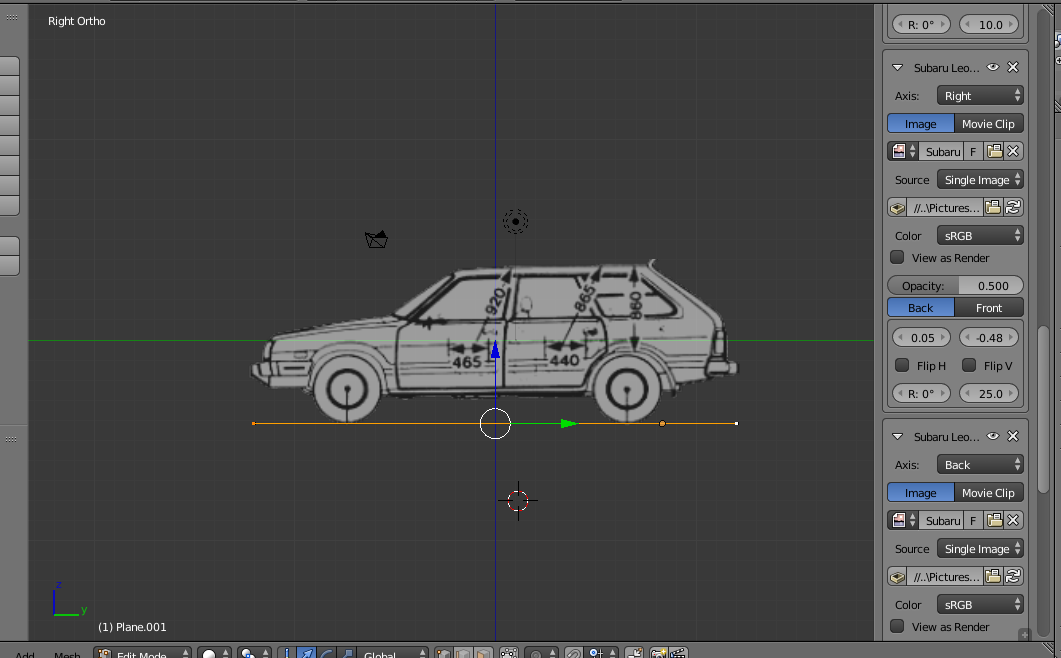Toggle fake user F in Back-axis panel

pyautogui.click(x=973, y=521)
